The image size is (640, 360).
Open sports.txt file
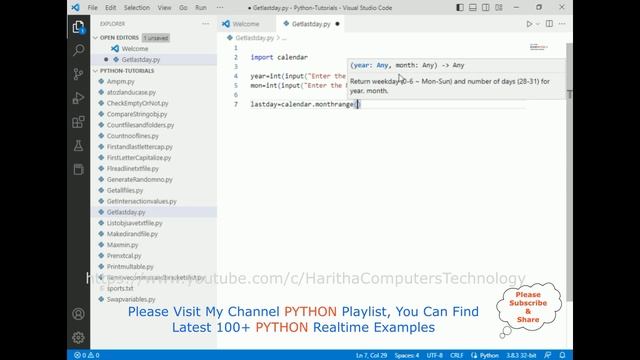[120, 288]
